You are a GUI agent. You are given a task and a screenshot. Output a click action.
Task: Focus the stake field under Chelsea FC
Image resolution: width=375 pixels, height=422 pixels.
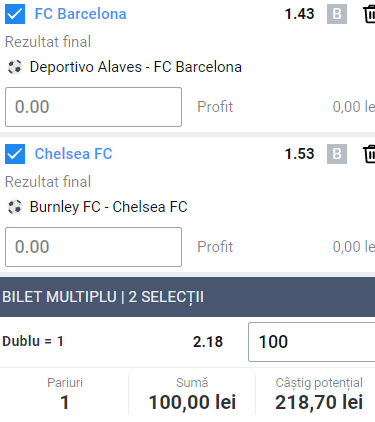[93, 247]
